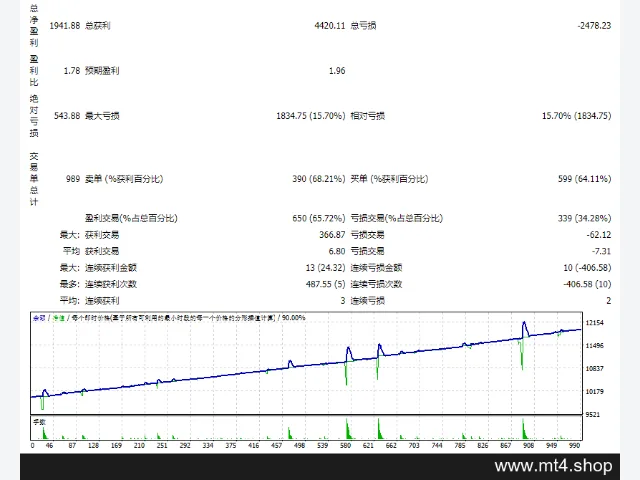Screen dimensions: 640x480
Task: Select the 卖单 (%获利百分比) label
Action: tap(124, 179)
